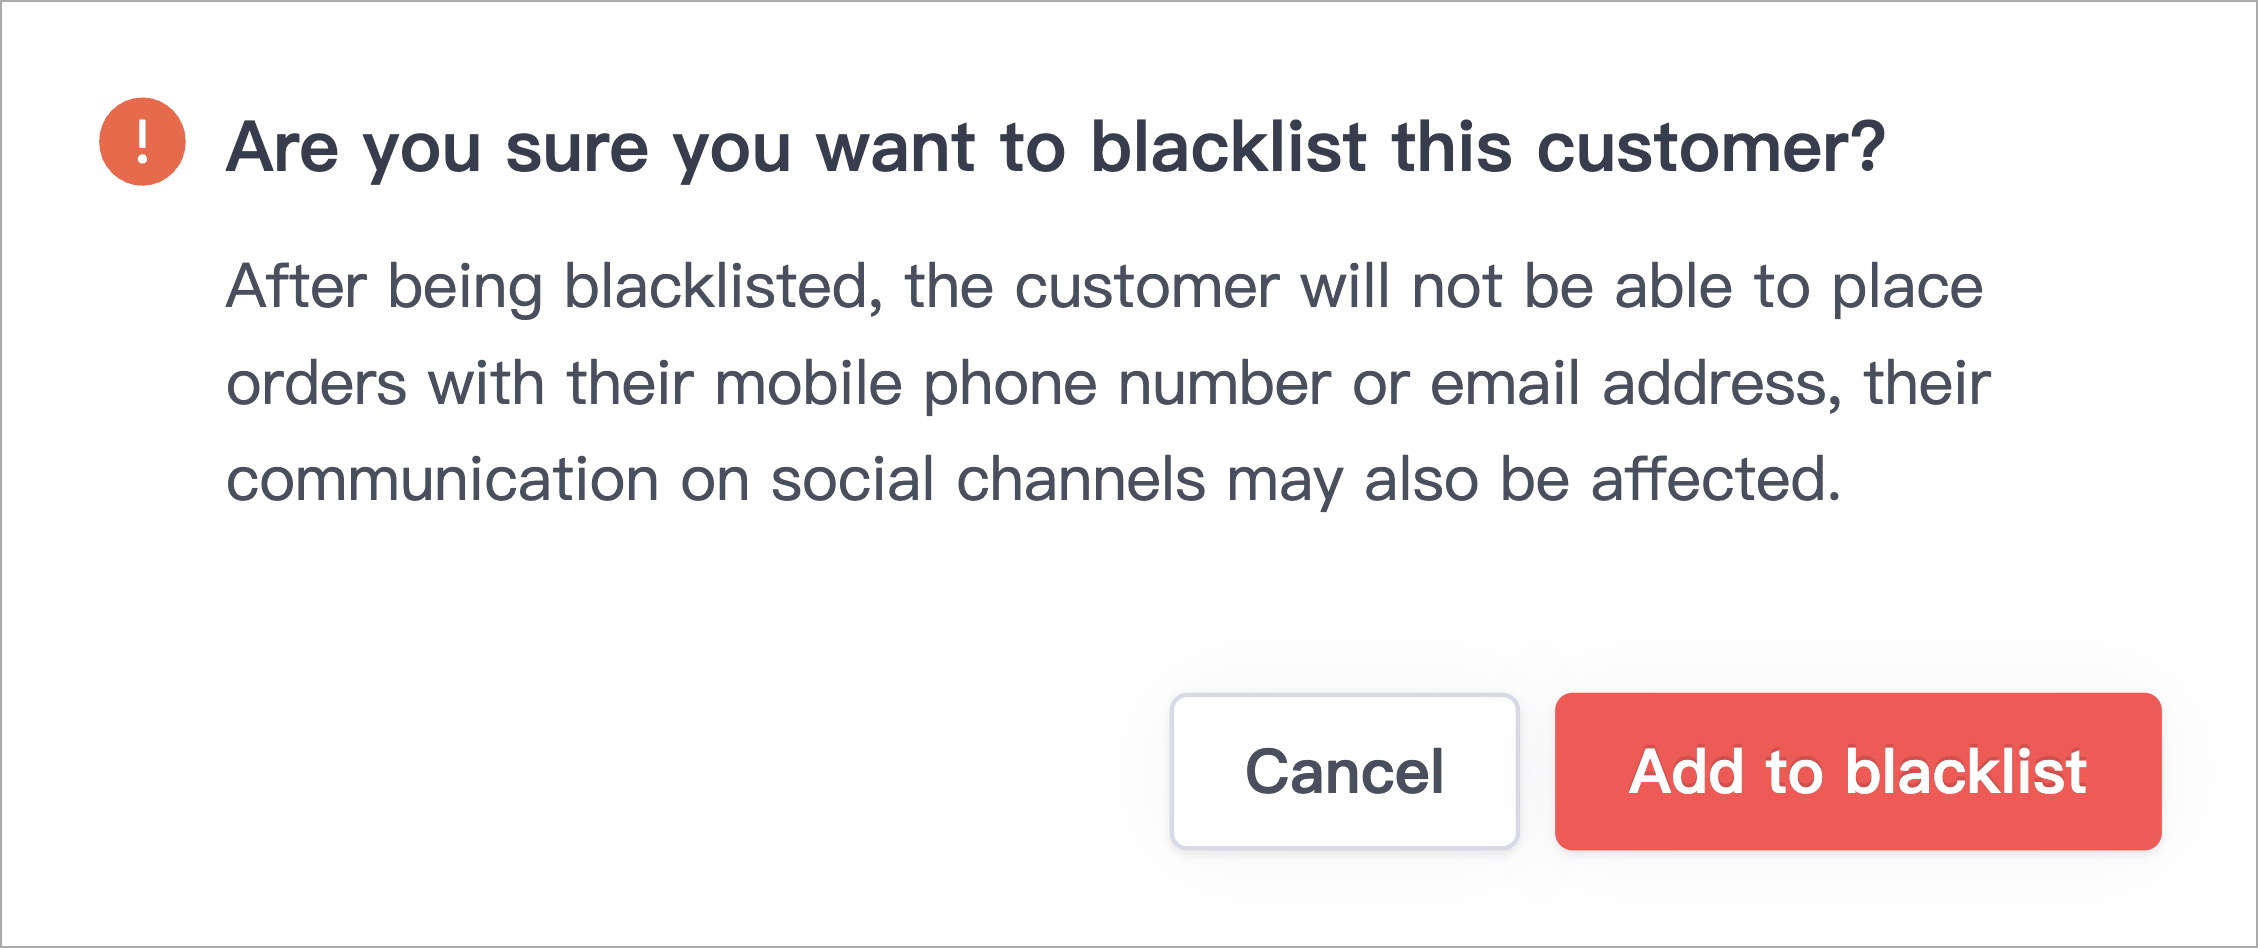Dismiss the dialog using Cancel
The height and width of the screenshot is (948, 2258).
coord(1345,771)
